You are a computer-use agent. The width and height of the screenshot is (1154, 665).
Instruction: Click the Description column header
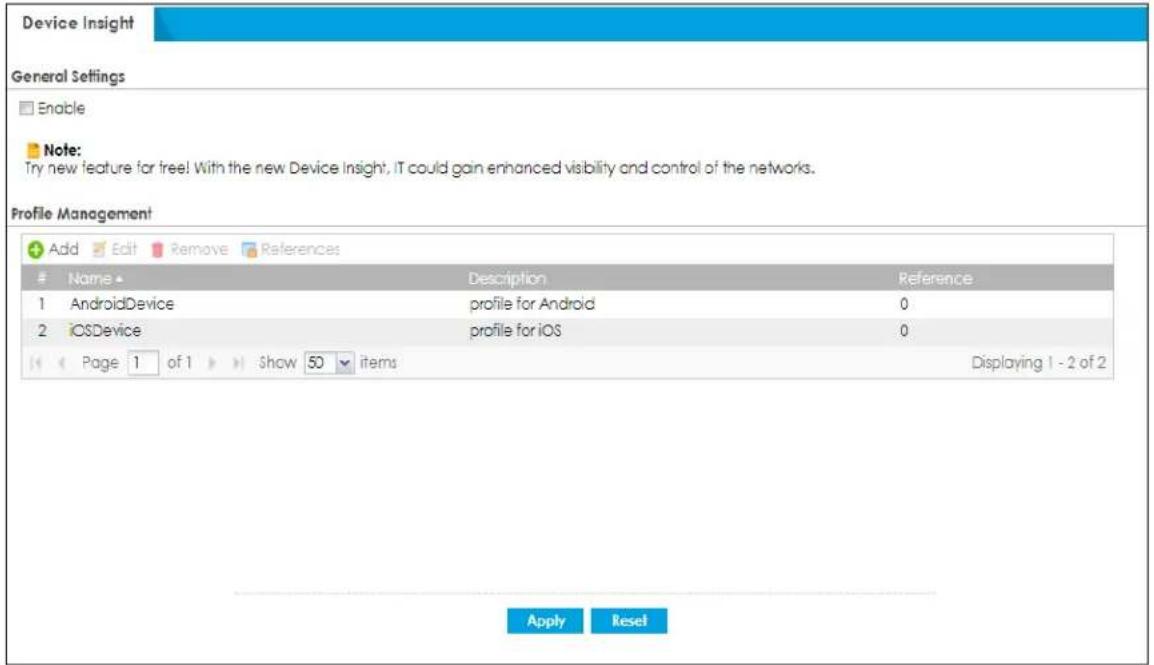pyautogui.click(x=507, y=279)
